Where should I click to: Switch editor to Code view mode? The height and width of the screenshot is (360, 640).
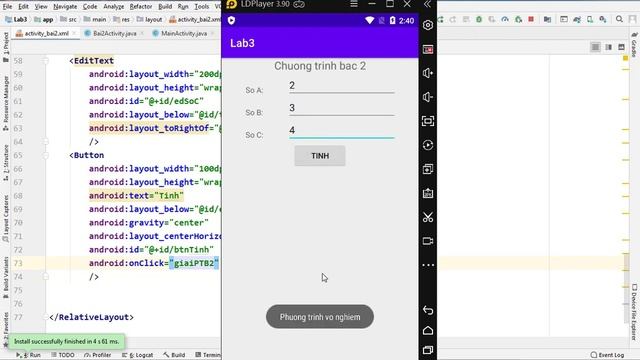tap(596, 47)
